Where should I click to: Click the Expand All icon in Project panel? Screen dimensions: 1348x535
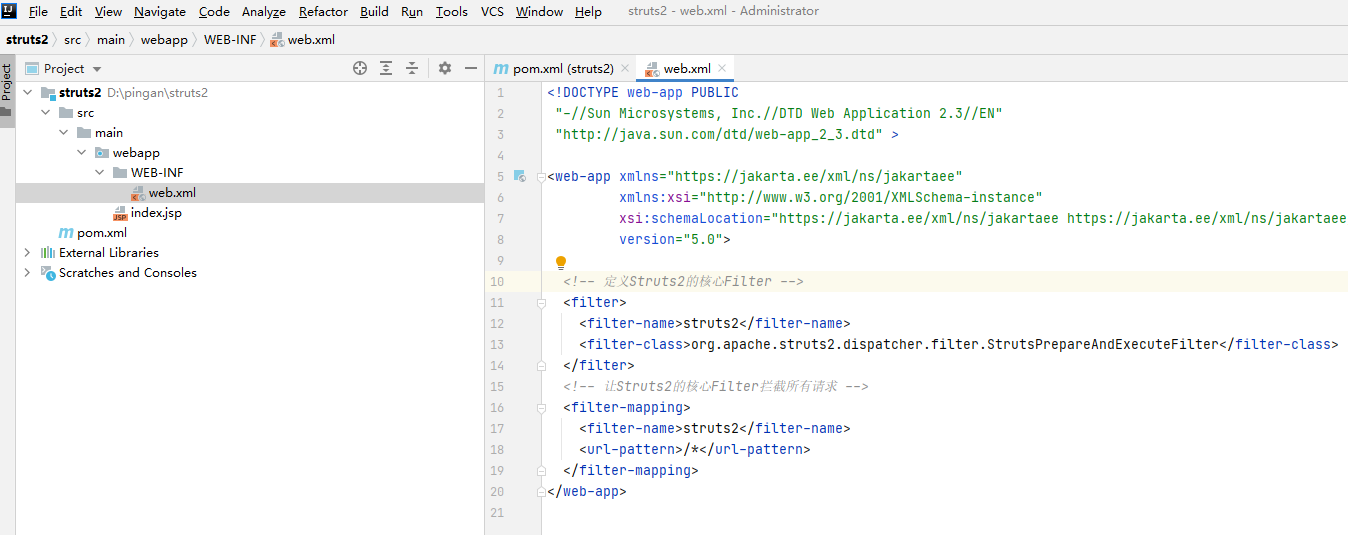click(x=386, y=68)
